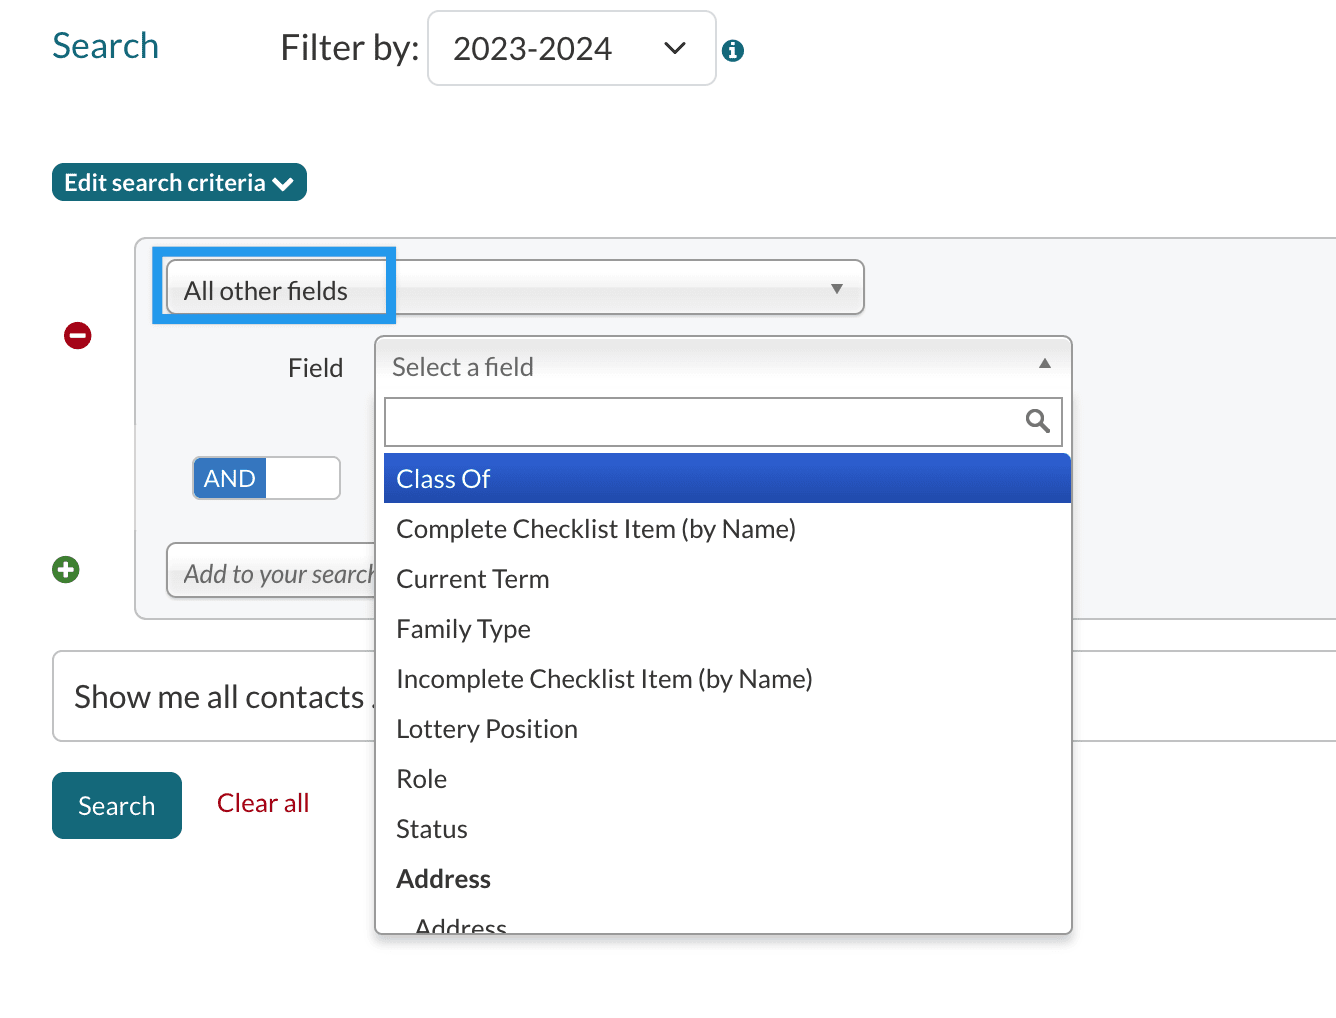Choose the Status field option
The width and height of the screenshot is (1336, 1018).
[431, 829]
